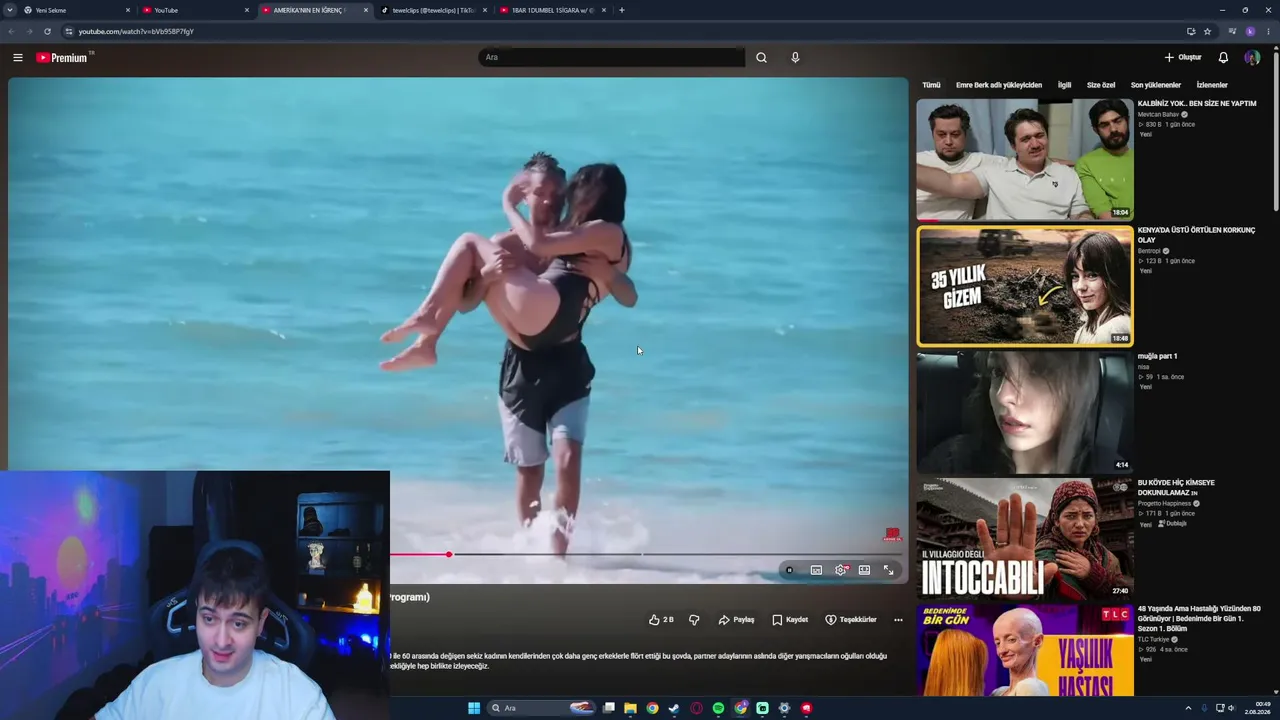Open File Explorer from the taskbar
1280x720 pixels.
click(630, 708)
